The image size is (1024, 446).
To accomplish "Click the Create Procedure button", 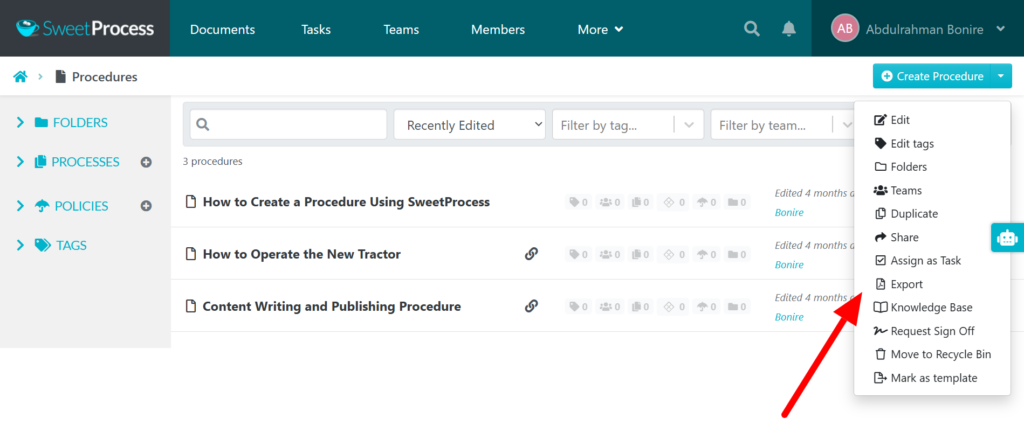I will click(931, 76).
